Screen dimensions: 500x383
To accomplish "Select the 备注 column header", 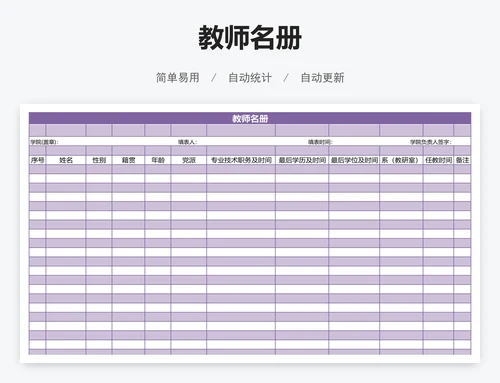I will (x=462, y=160).
